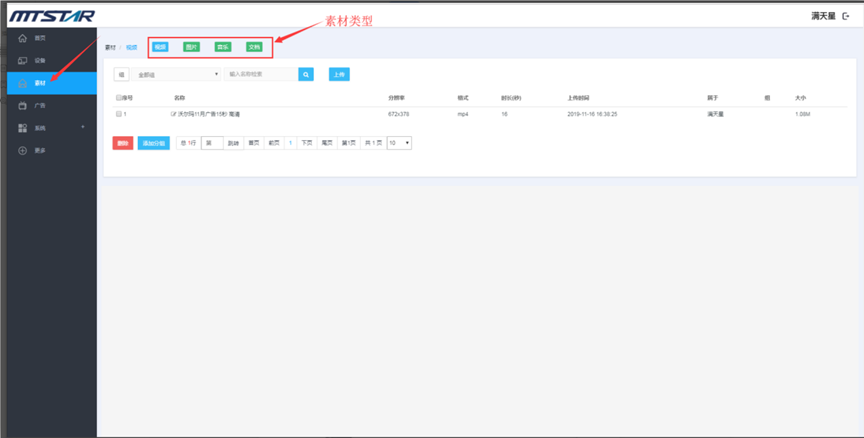
Task: Expand the 系统 submenu arrow
Action: pos(82,127)
